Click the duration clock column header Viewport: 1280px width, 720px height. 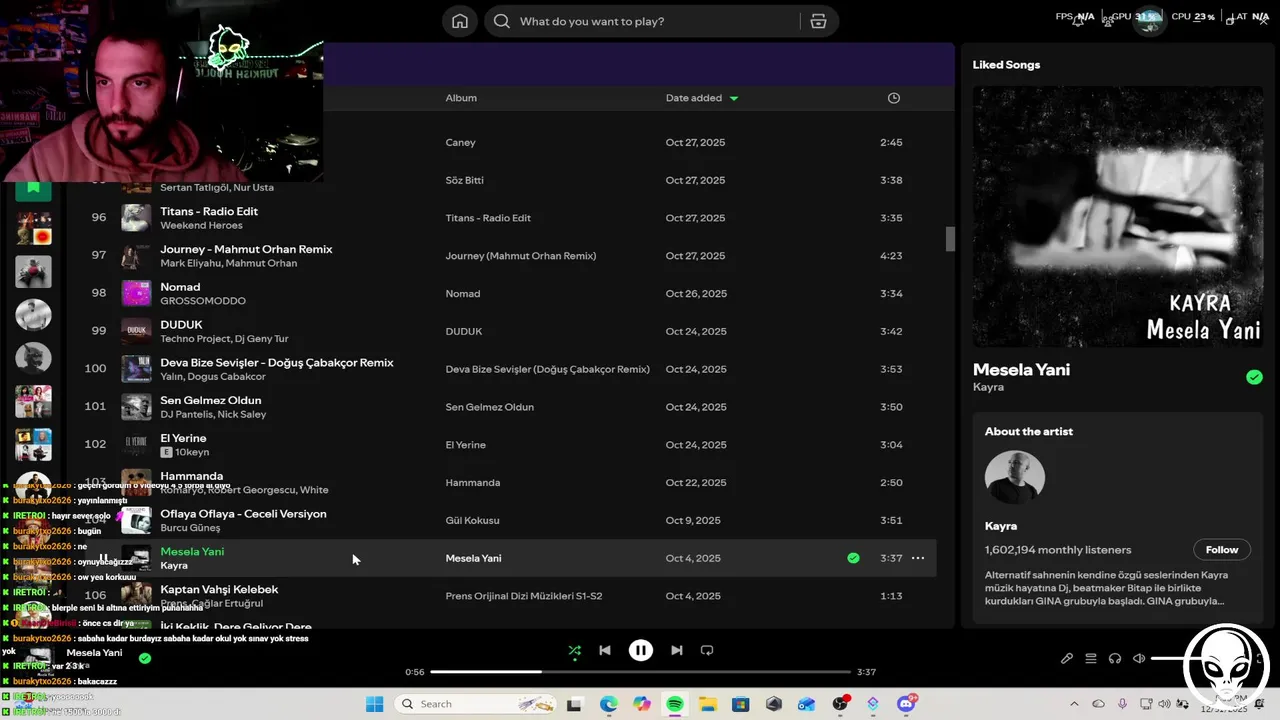pos(894,98)
